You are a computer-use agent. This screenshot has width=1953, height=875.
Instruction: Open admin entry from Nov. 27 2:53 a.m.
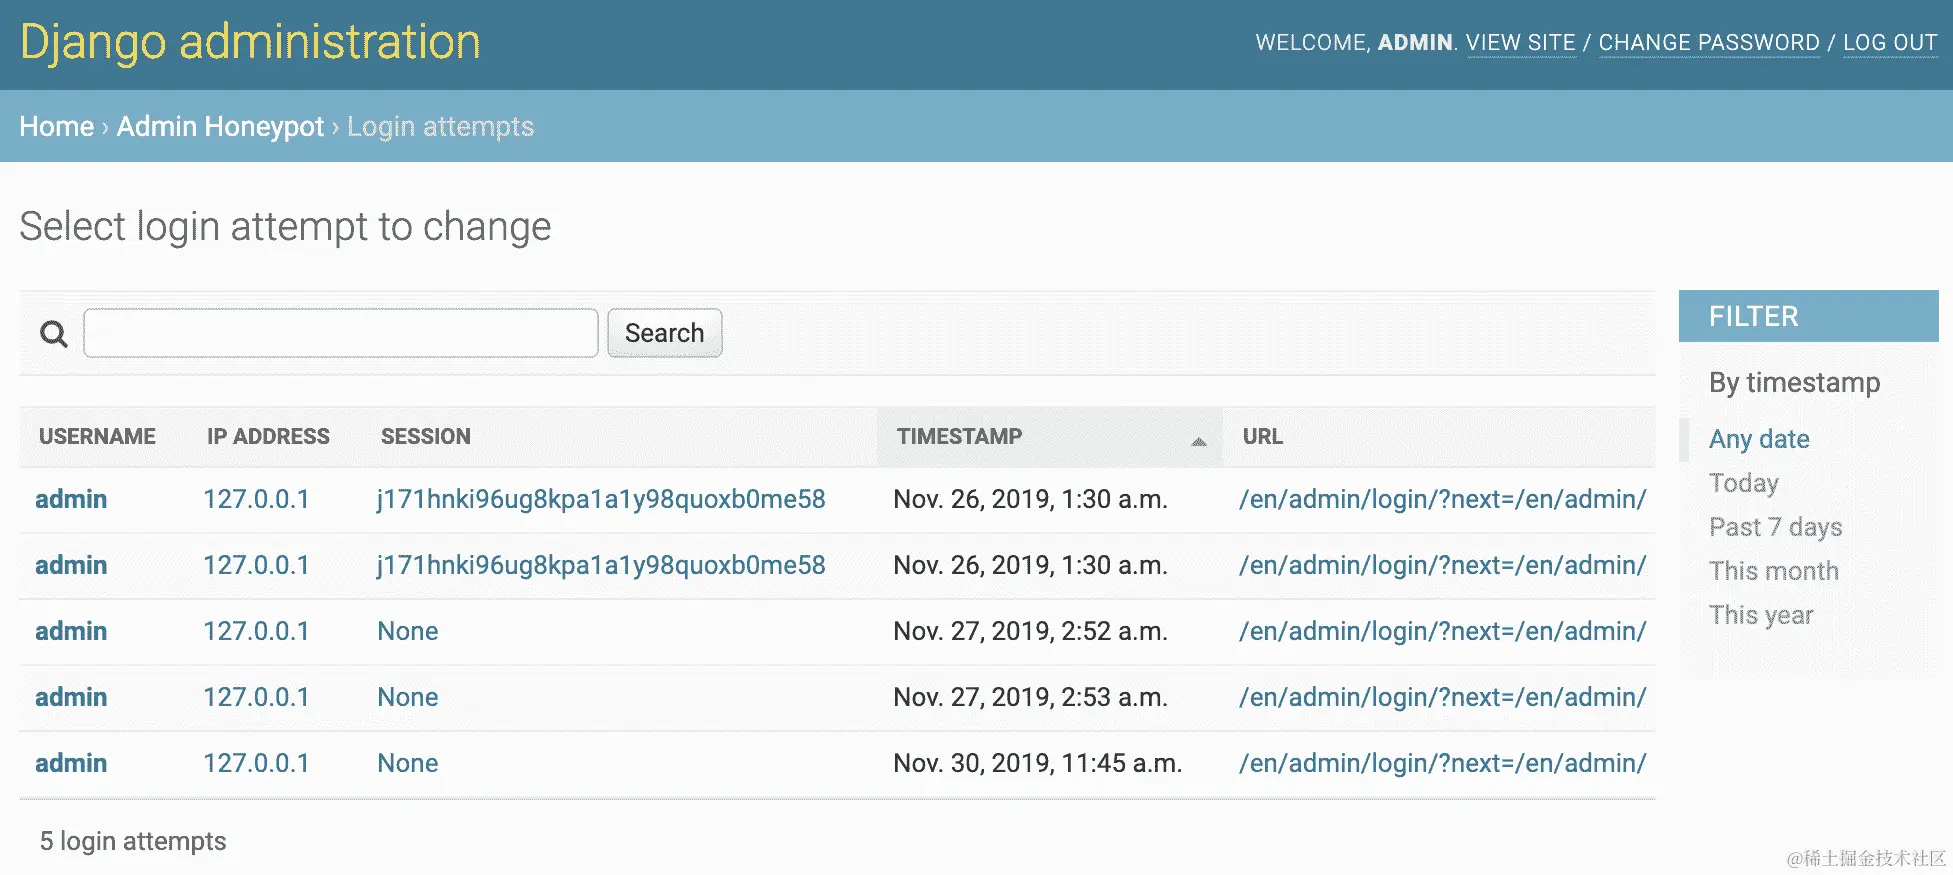pyautogui.click(x=71, y=697)
